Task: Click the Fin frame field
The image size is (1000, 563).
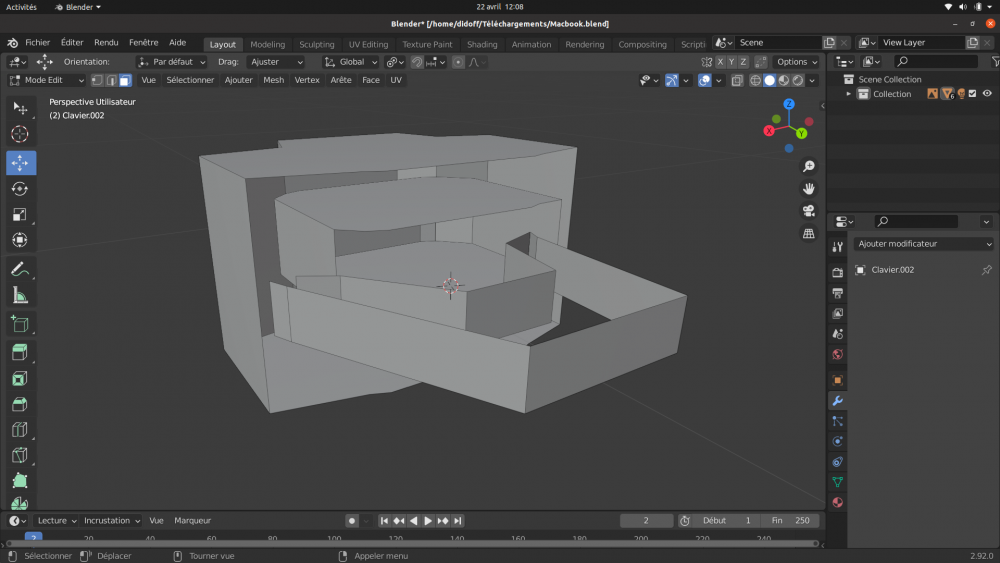Action: click(790, 521)
